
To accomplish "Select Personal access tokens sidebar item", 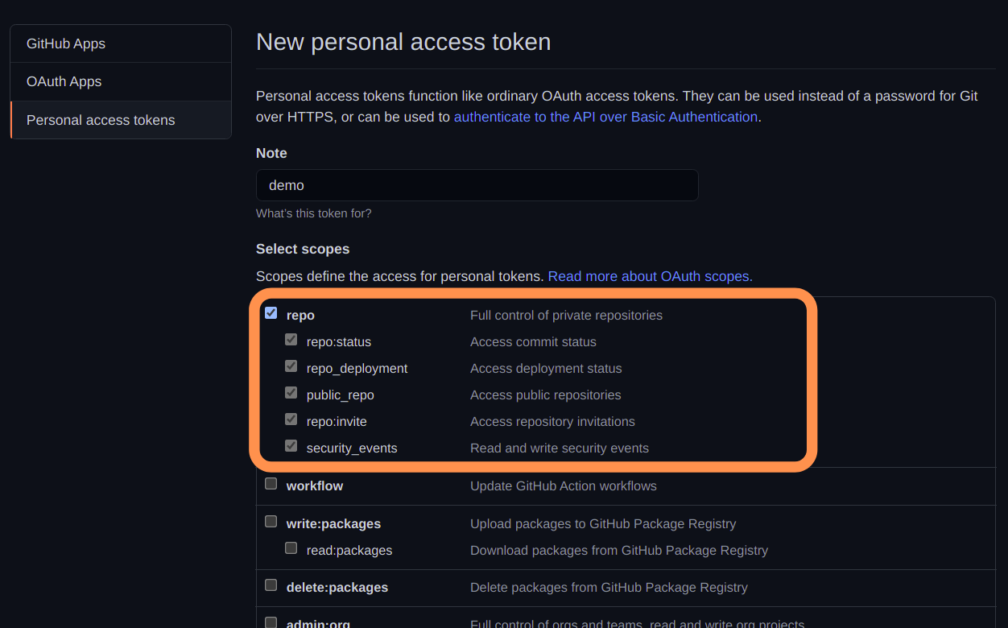I will click(x=101, y=120).
